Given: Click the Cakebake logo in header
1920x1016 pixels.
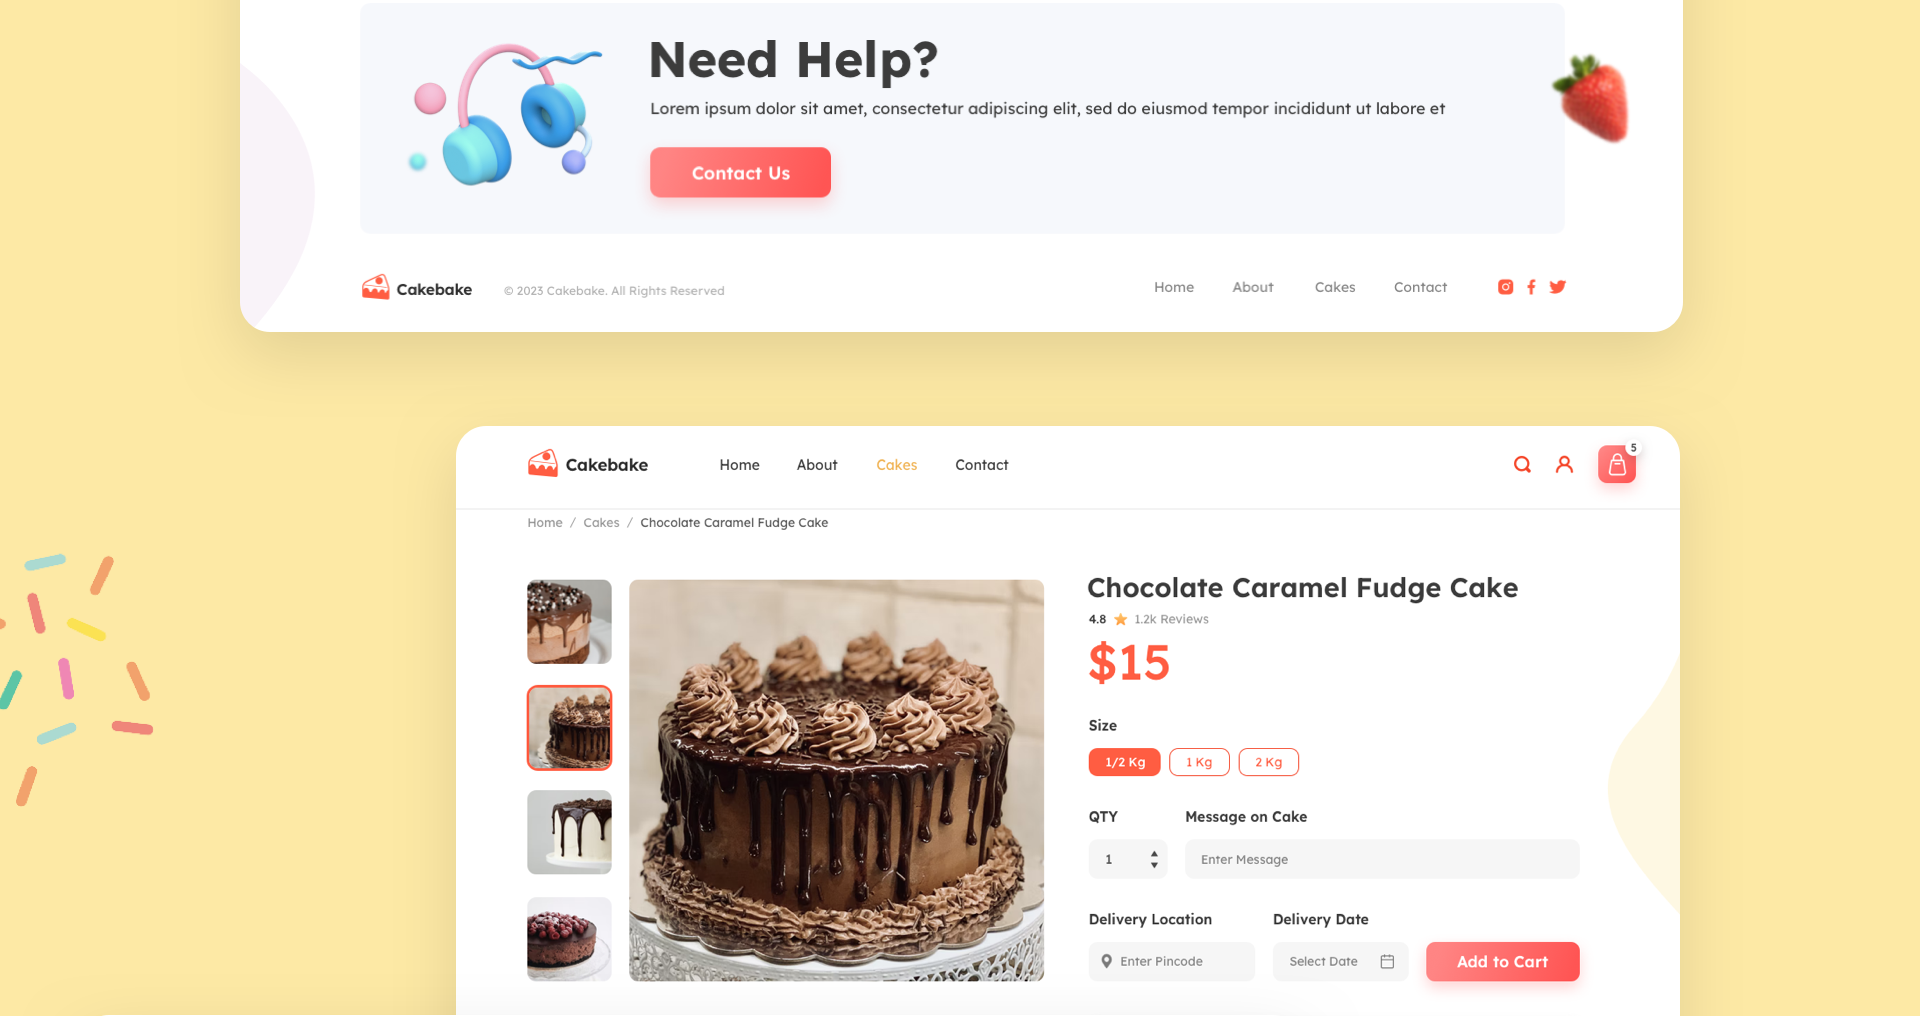Looking at the screenshot, I should tap(588, 464).
